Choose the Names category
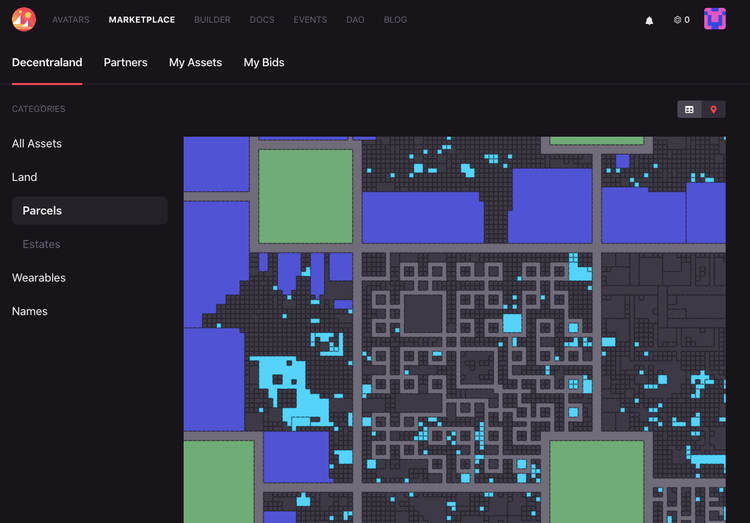The width and height of the screenshot is (750, 523). (30, 311)
